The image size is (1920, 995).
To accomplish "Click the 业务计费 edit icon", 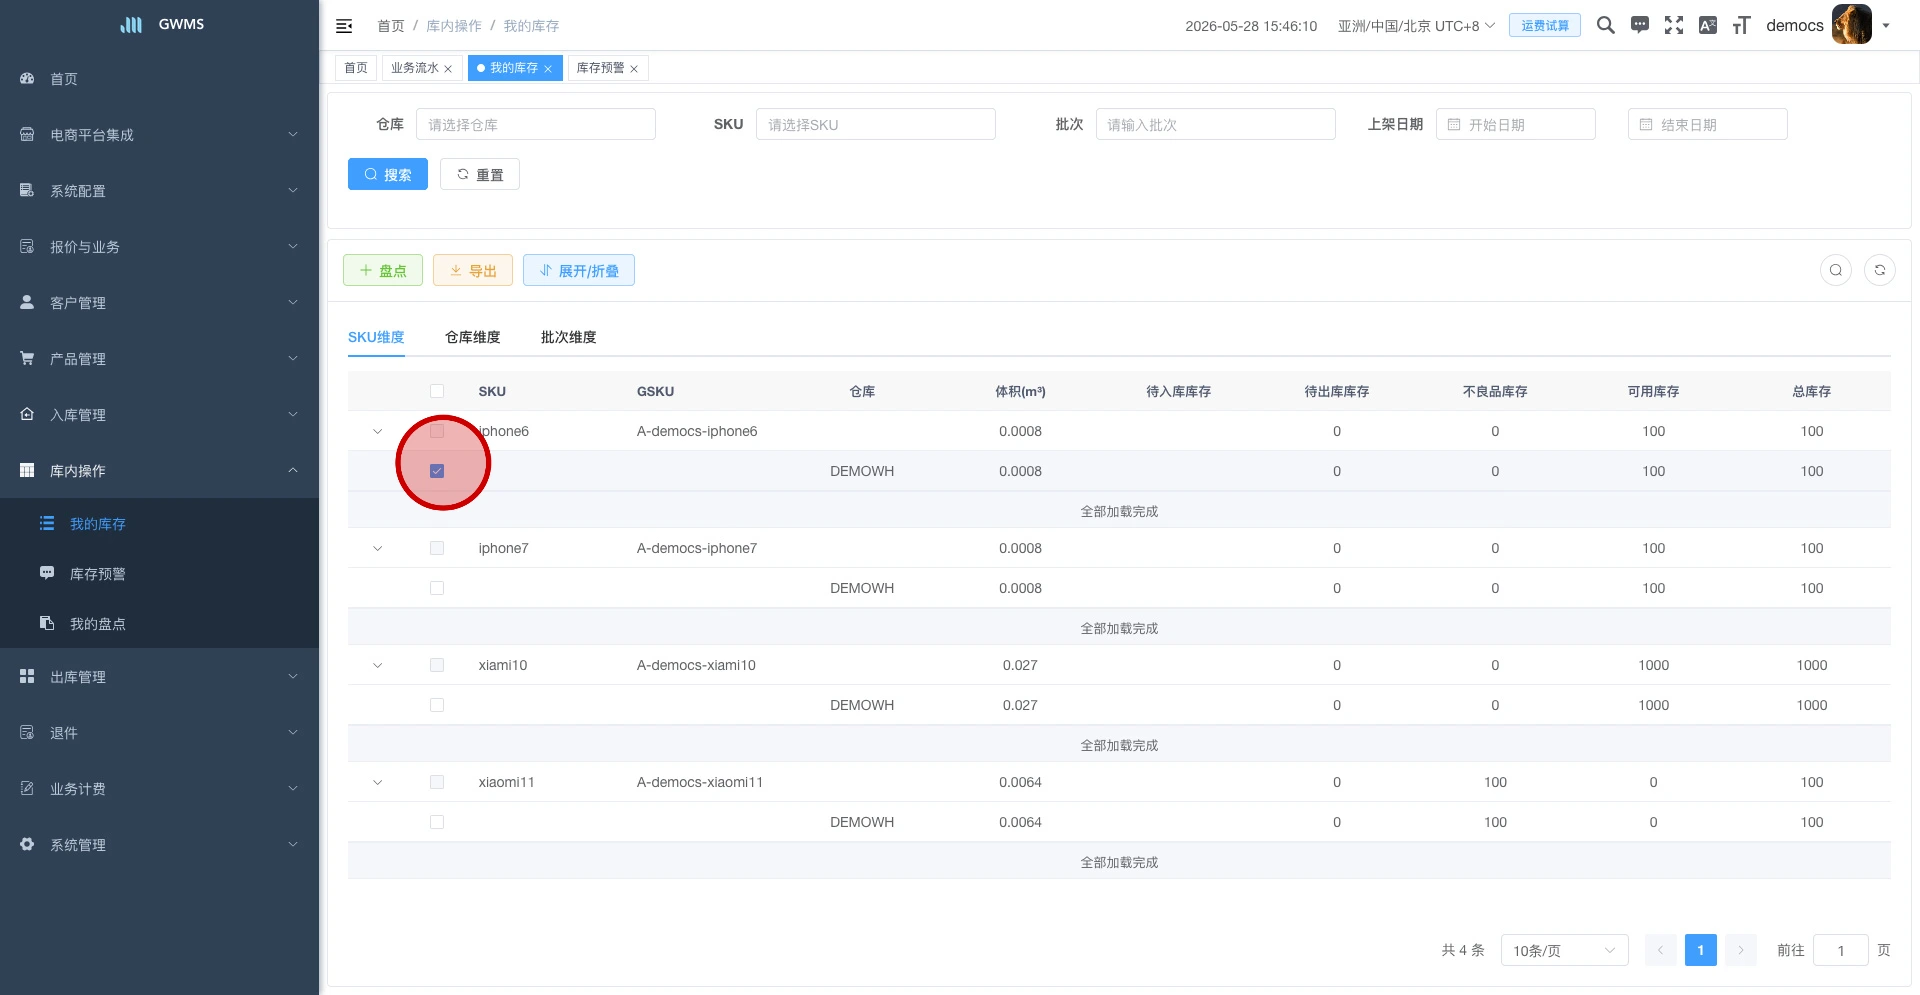I will (x=27, y=788).
